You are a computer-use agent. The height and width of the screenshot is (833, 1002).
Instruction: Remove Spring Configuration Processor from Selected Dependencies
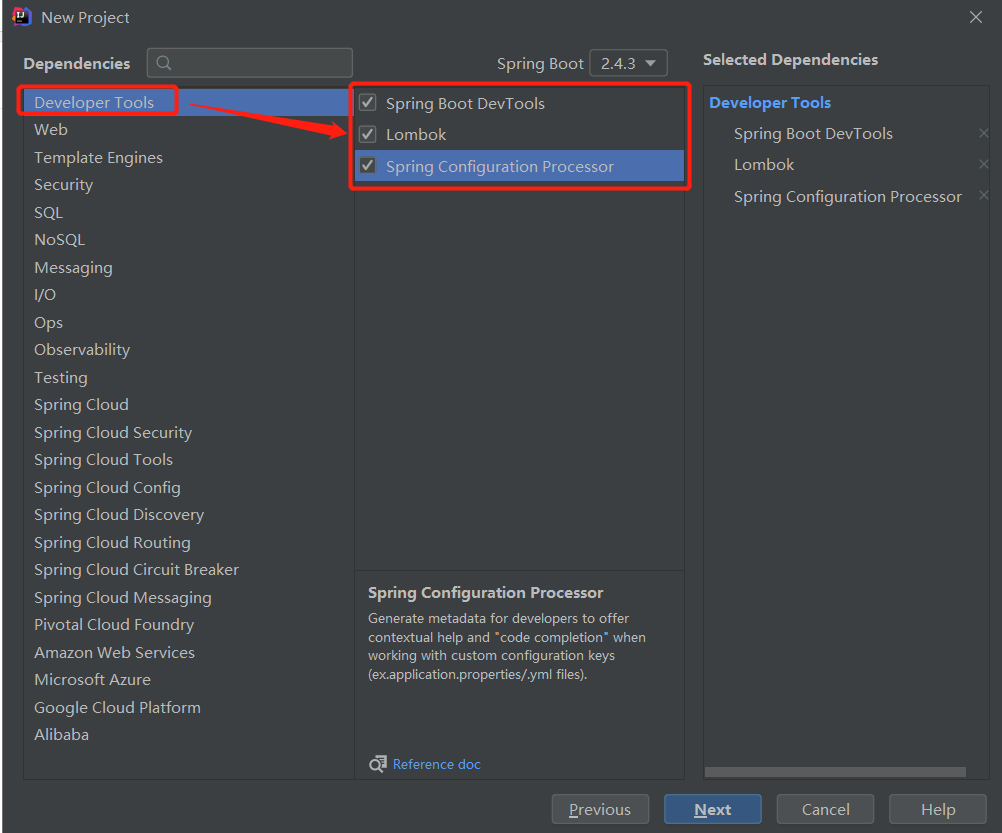click(x=983, y=195)
